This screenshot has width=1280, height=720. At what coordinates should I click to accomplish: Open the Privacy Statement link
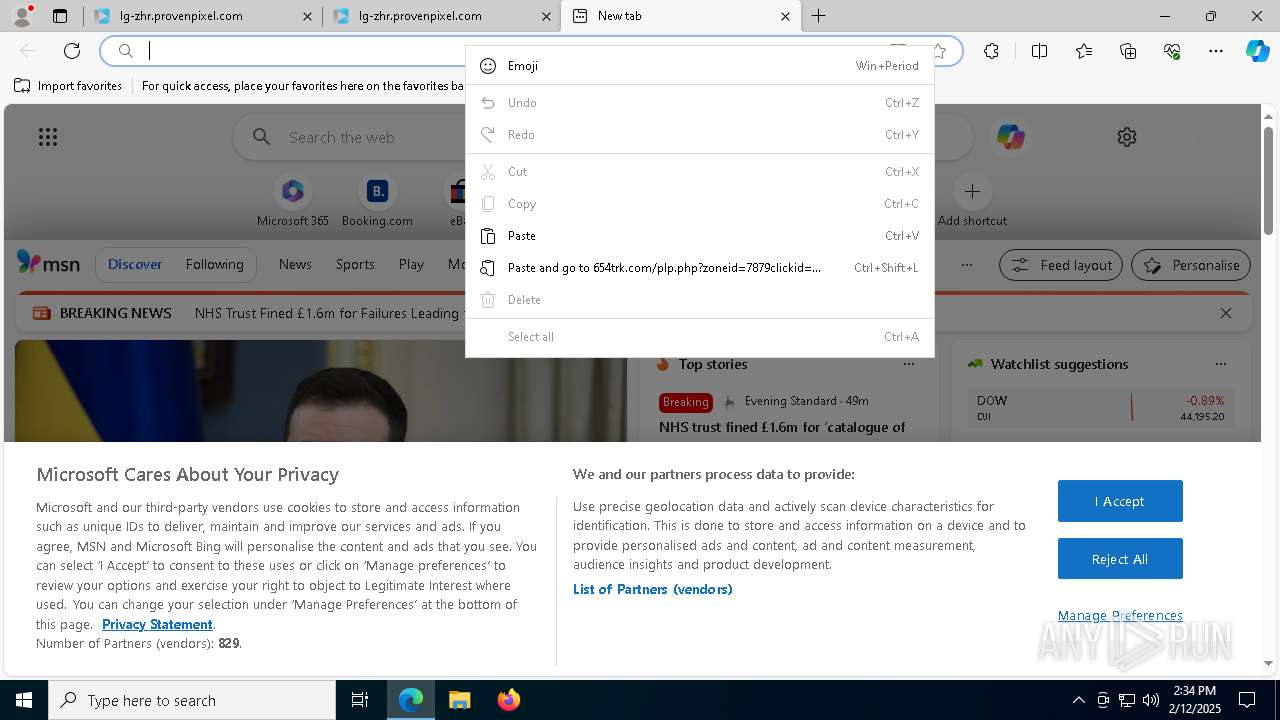(157, 624)
